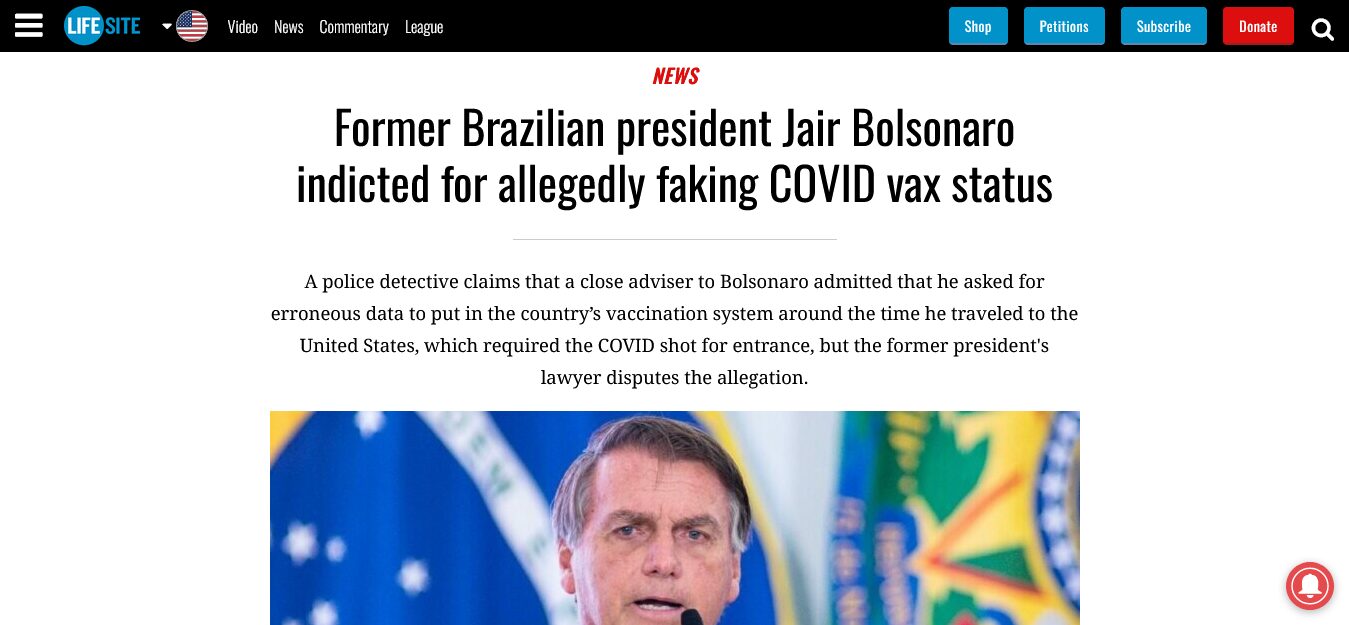Click the red notification bell icon

tap(1309, 586)
